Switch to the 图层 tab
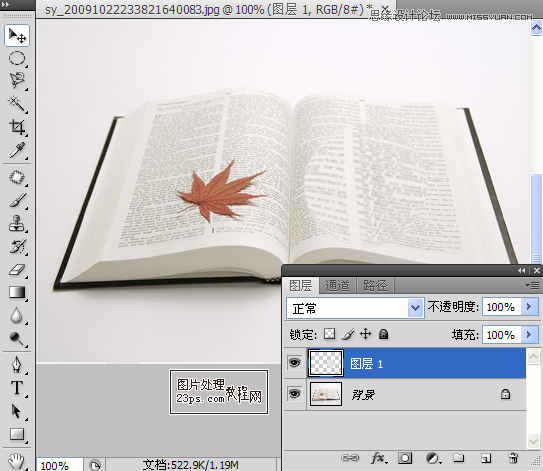The height and width of the screenshot is (471, 543). click(x=300, y=286)
